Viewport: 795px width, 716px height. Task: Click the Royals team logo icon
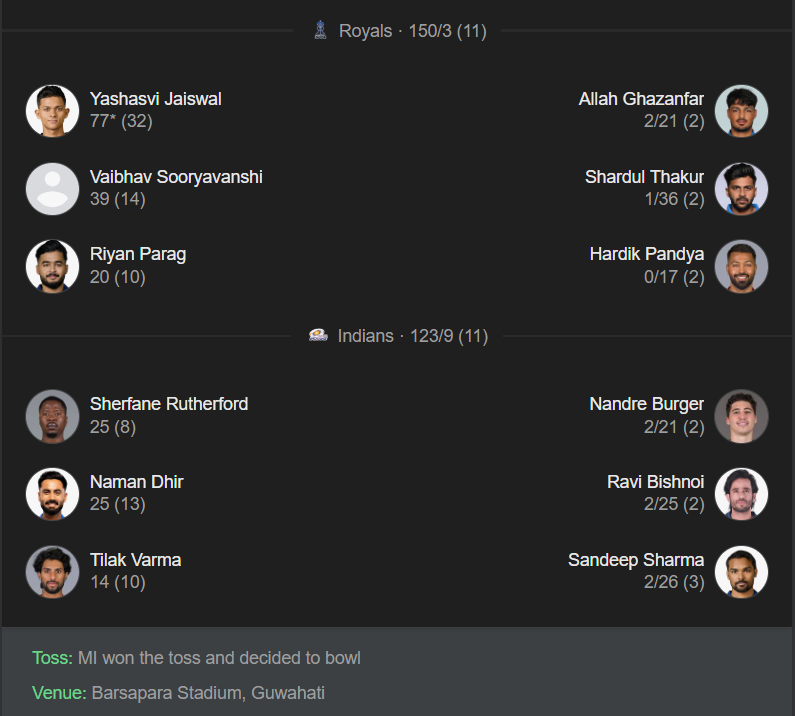[321, 30]
